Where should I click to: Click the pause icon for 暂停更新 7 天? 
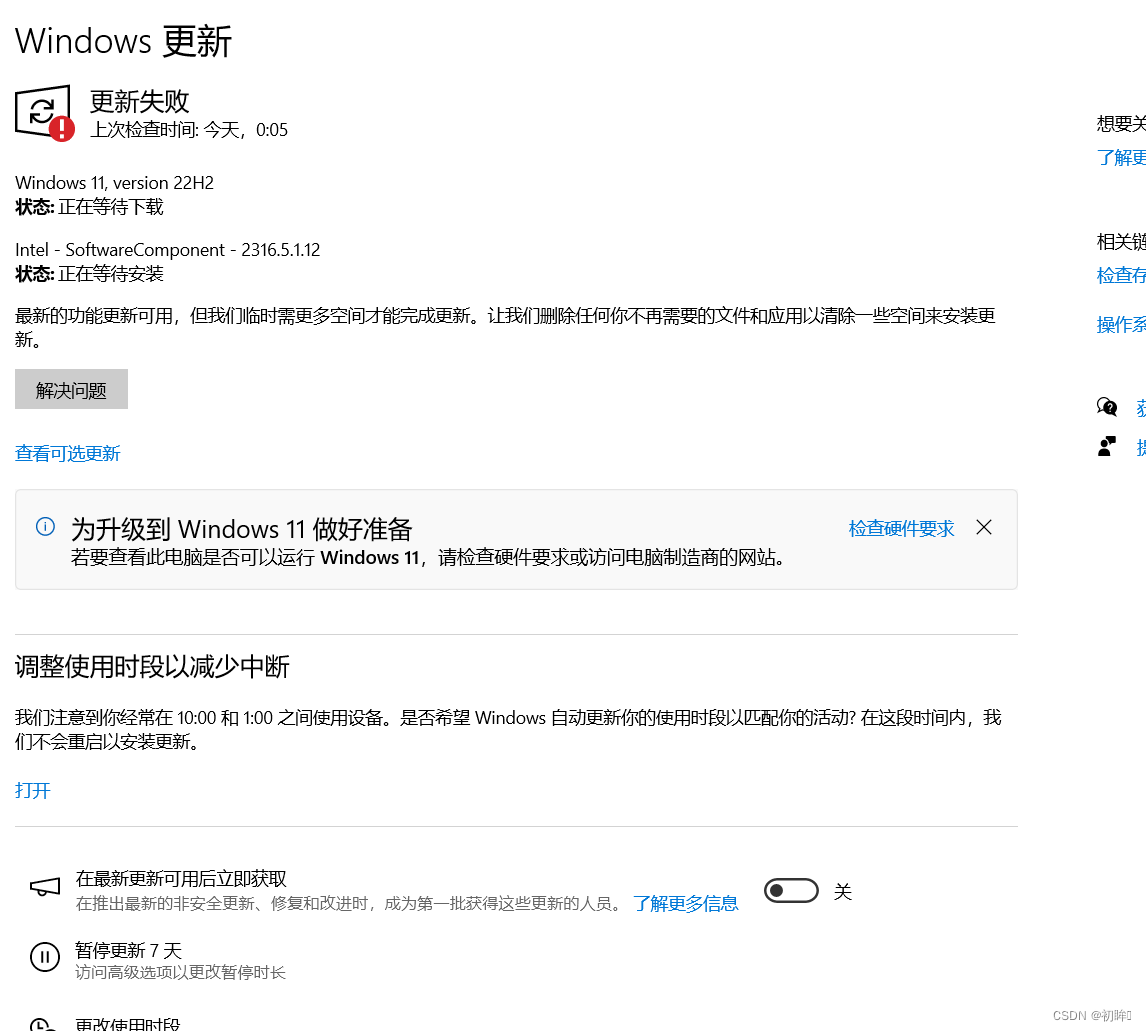45,956
